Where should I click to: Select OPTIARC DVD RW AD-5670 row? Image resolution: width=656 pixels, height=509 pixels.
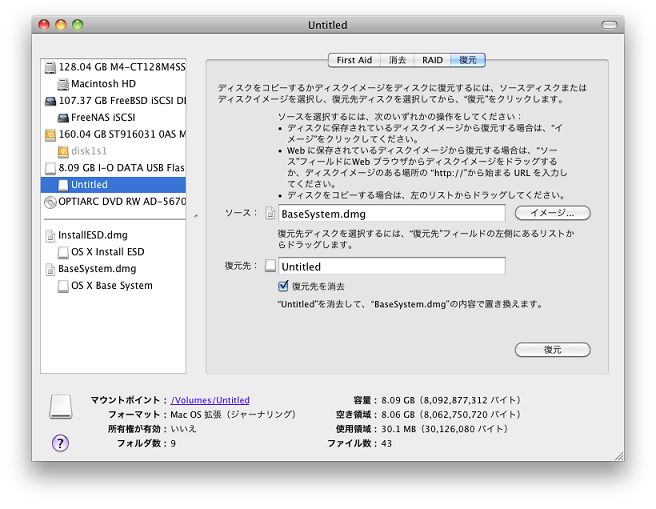[113, 202]
